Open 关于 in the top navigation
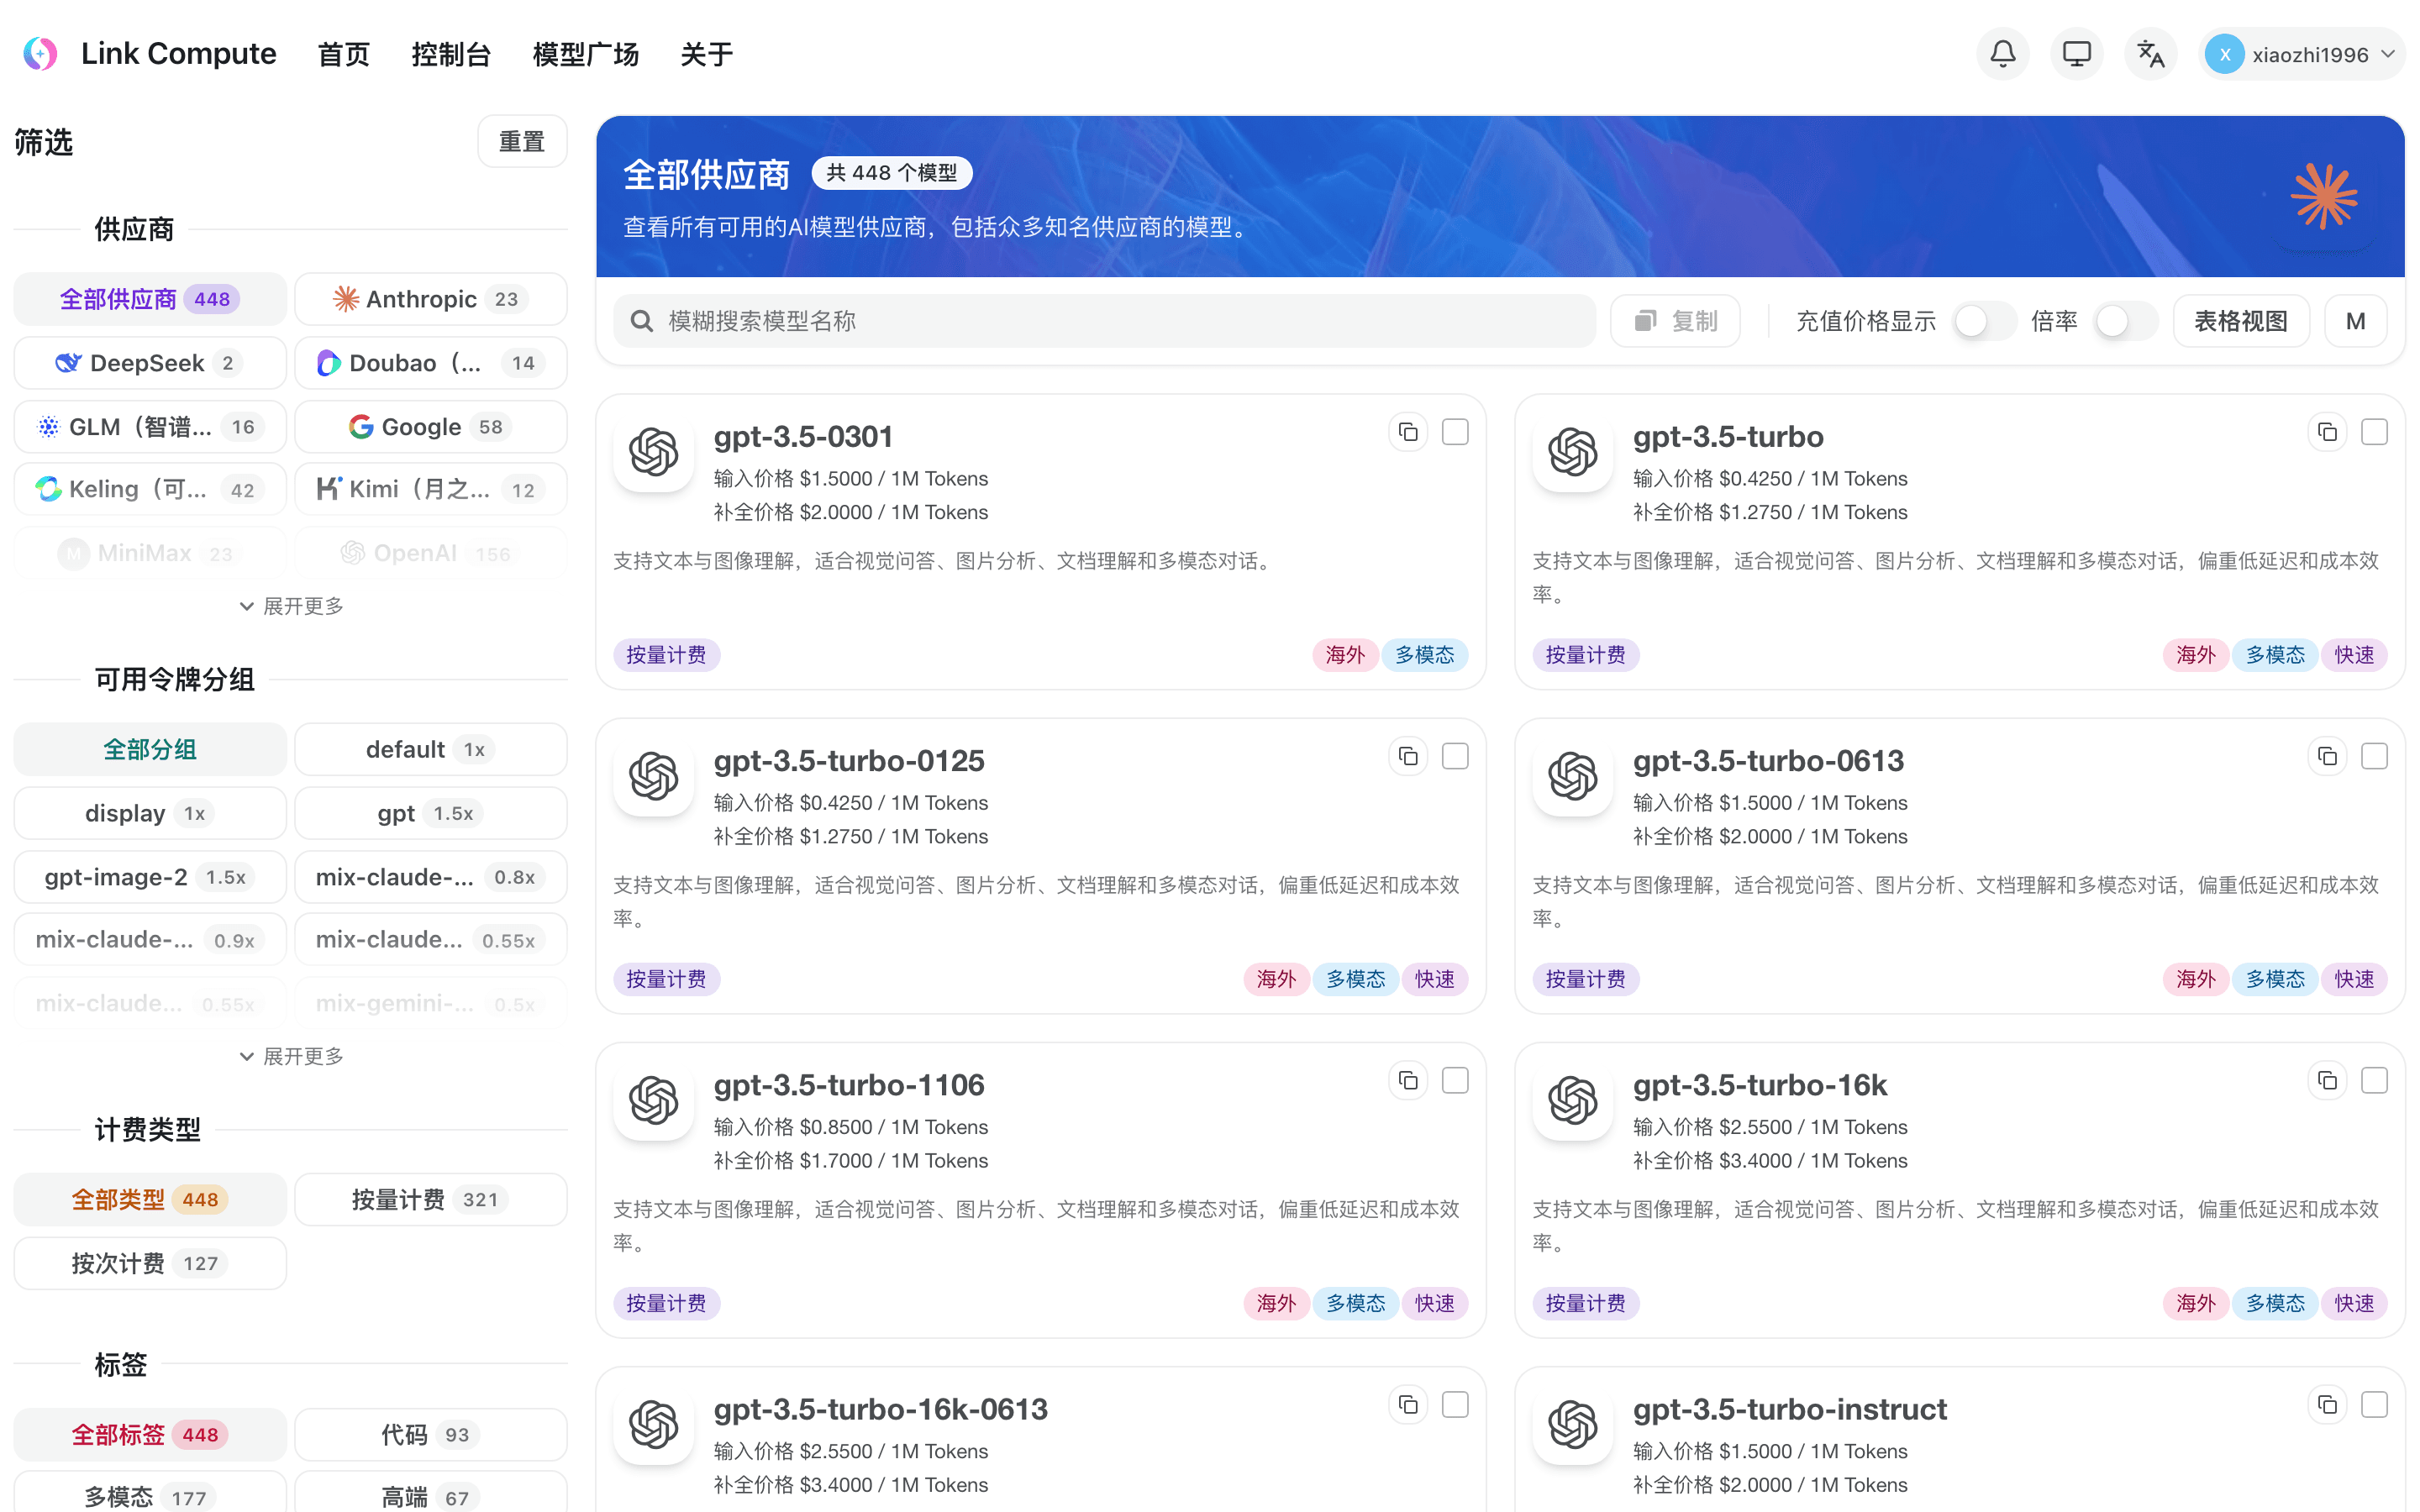Screen dimensions: 2420x1512 (x=706, y=54)
